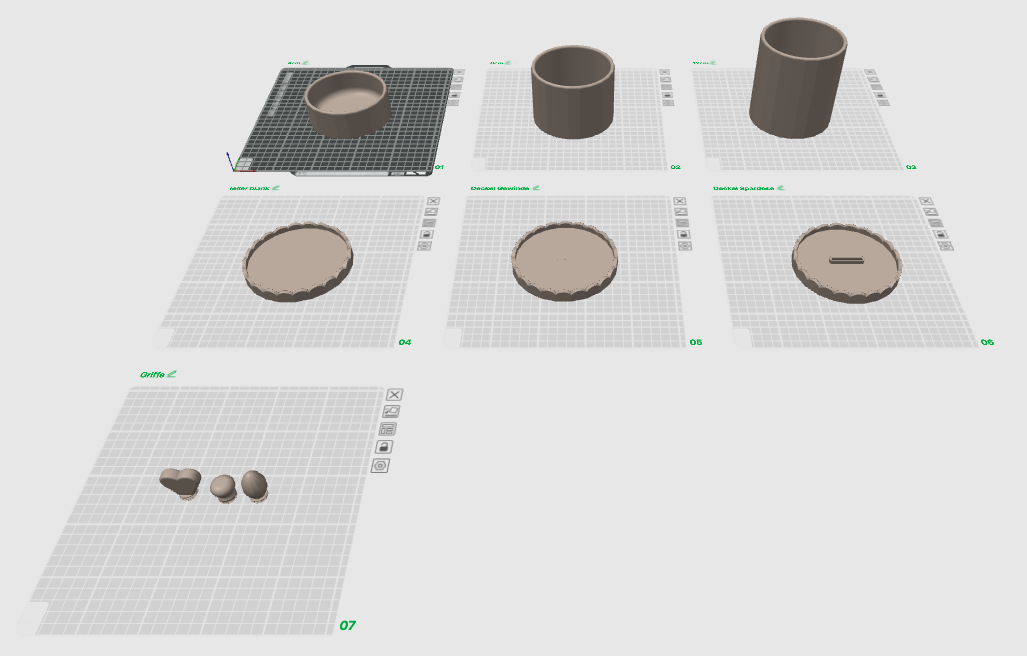
Task: Auto-orient objects on plate 06
Action: coord(930,211)
